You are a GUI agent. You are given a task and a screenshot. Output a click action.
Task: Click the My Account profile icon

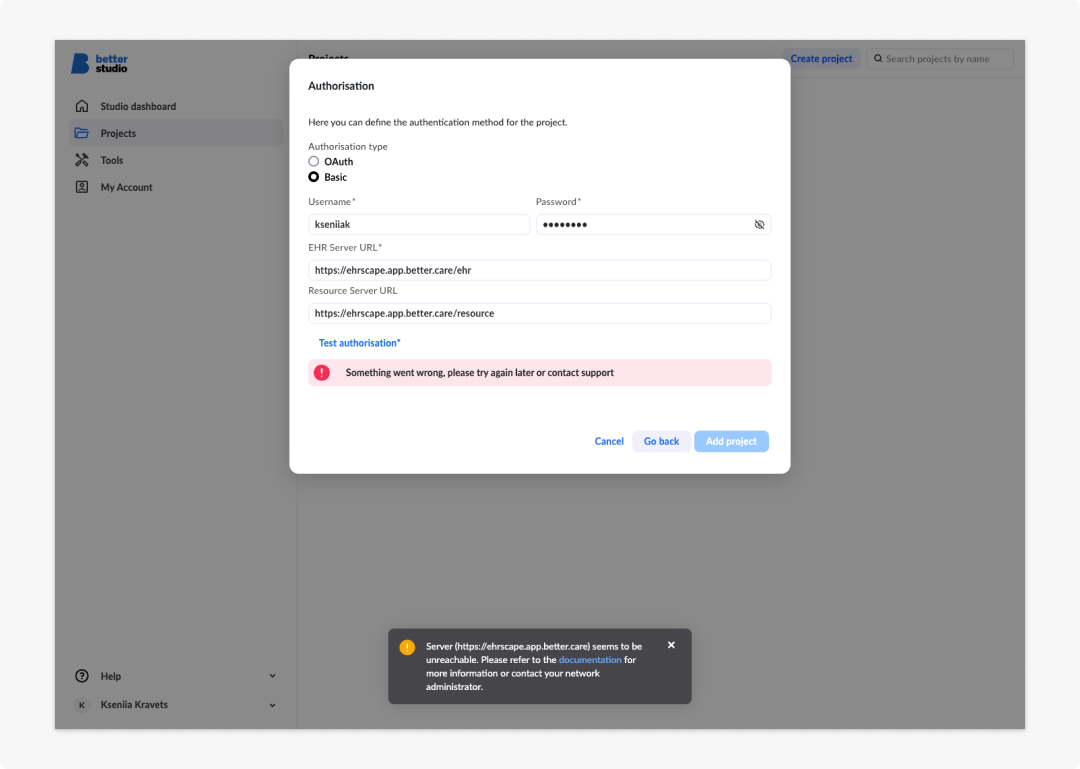(82, 187)
